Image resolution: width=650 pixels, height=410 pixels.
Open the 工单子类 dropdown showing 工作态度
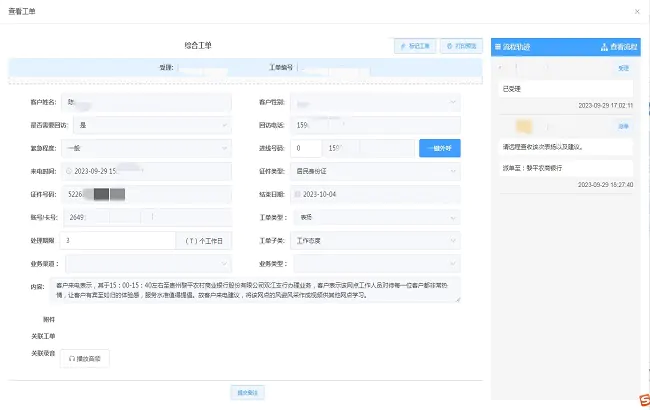[375, 240]
